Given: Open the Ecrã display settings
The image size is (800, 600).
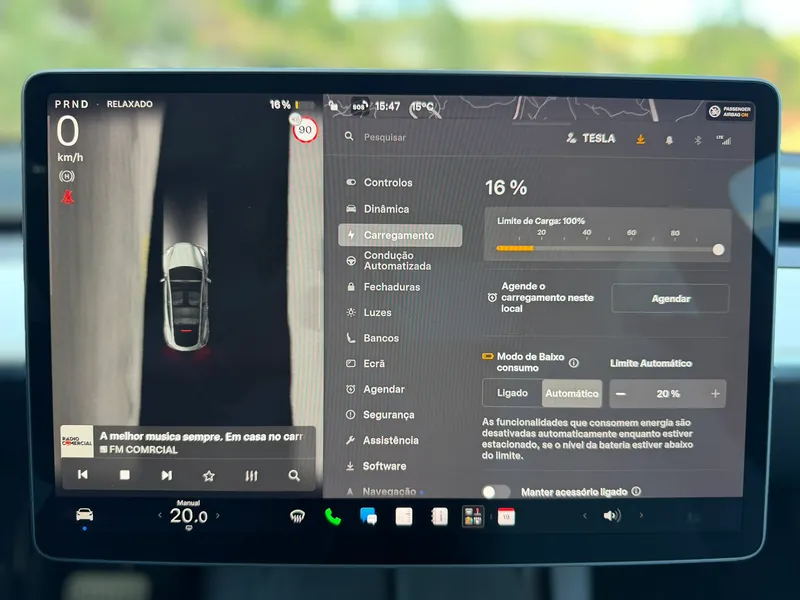Looking at the screenshot, I should click(x=365, y=363).
